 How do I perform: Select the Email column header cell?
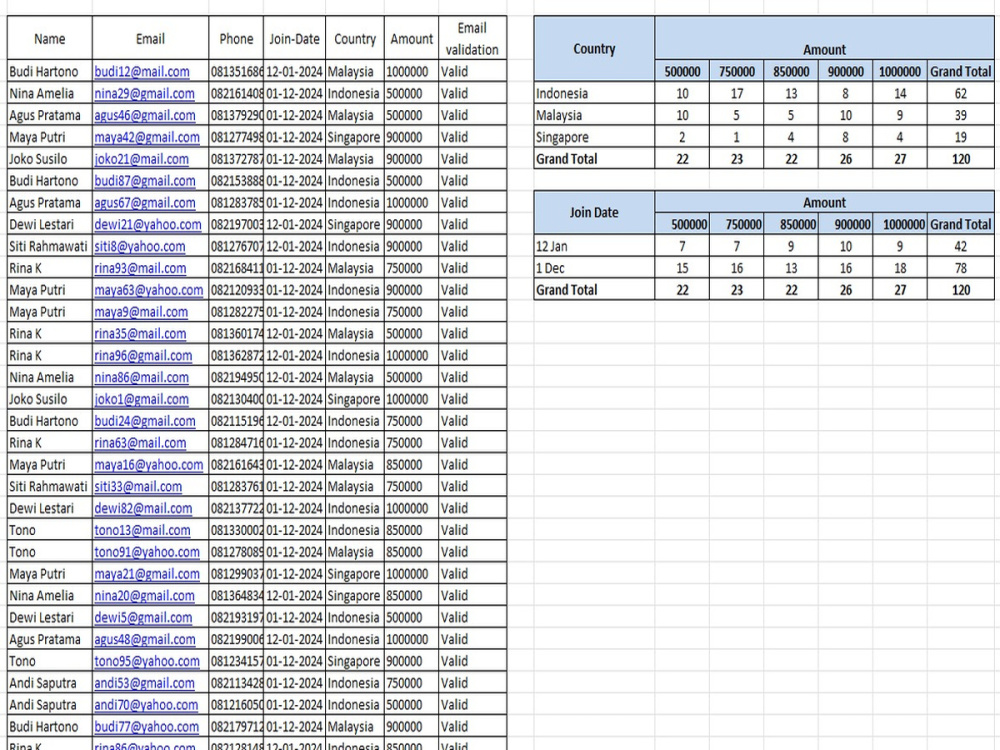pos(151,38)
